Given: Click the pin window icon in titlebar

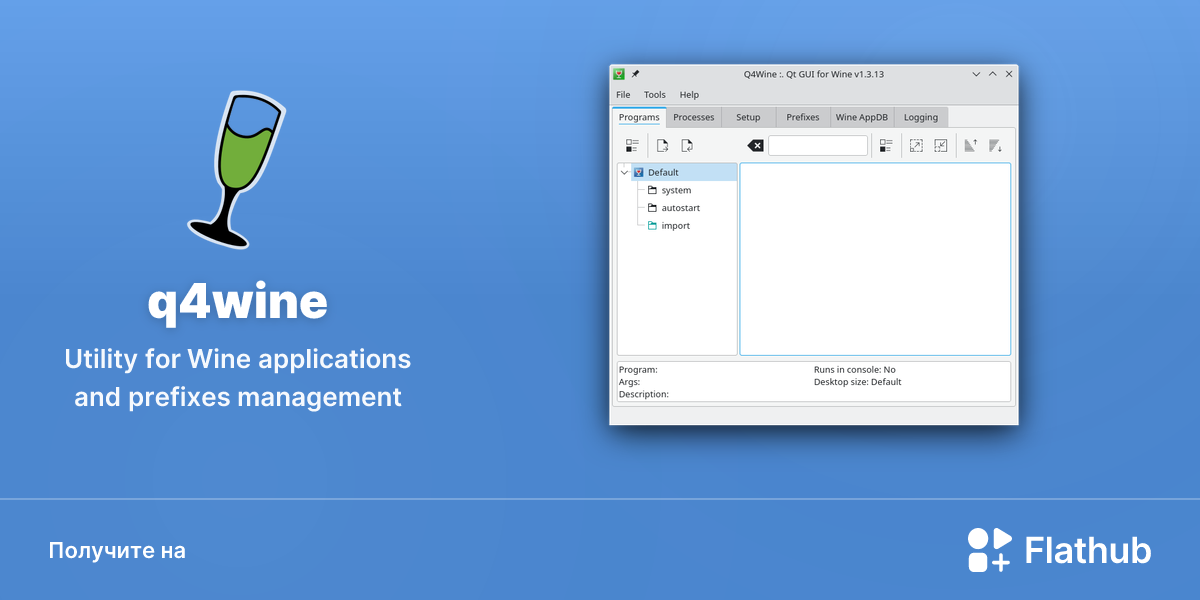Looking at the screenshot, I should (x=635, y=74).
